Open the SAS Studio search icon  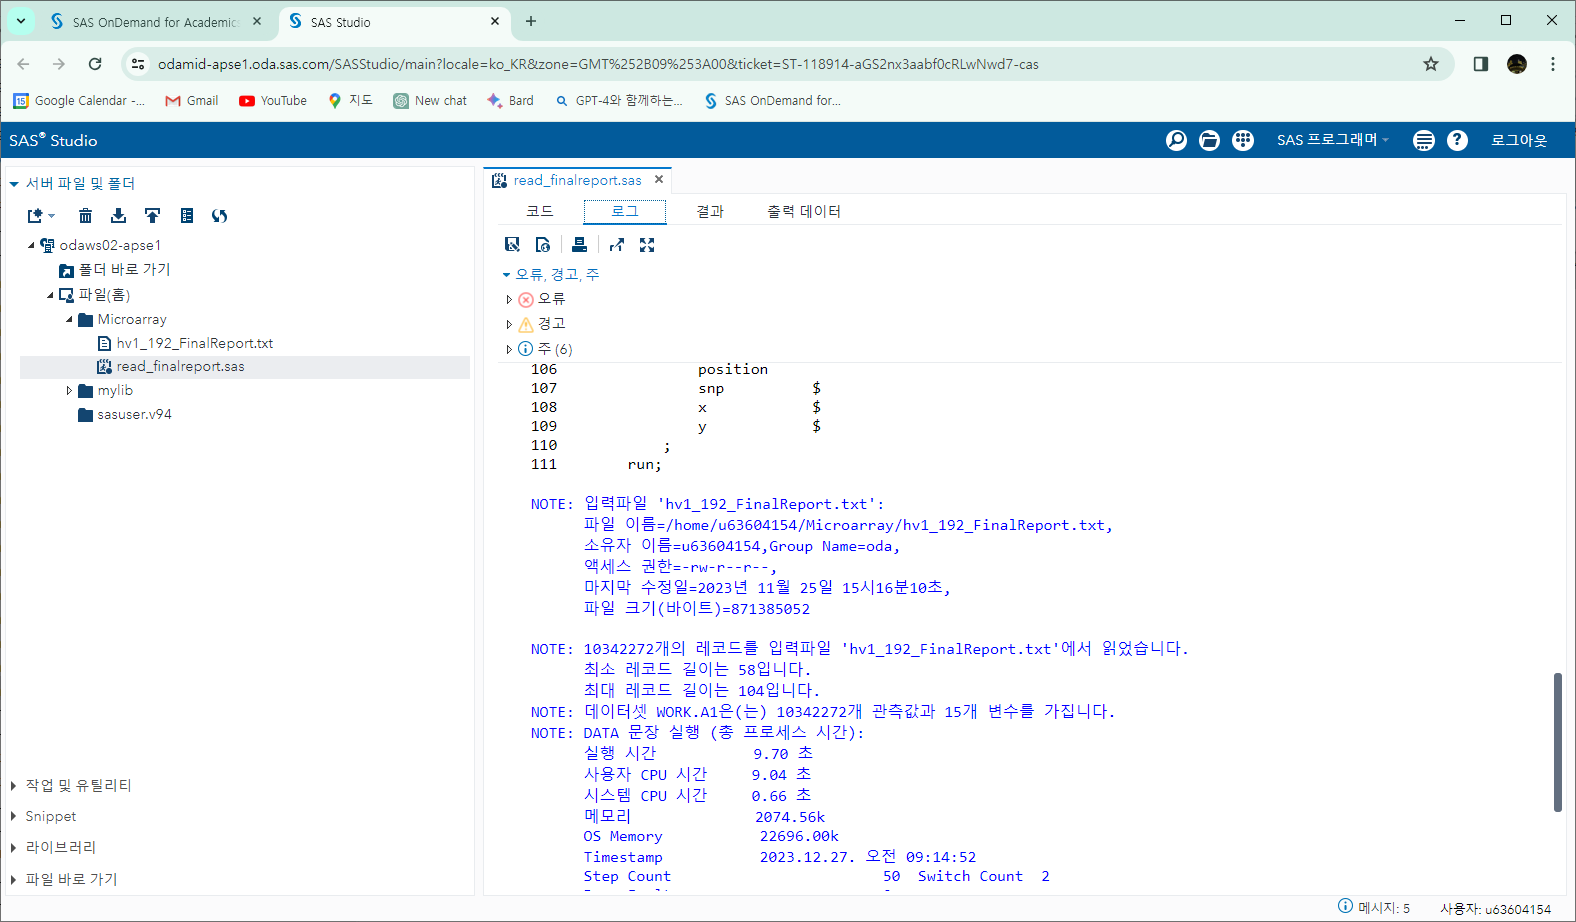click(x=1176, y=140)
